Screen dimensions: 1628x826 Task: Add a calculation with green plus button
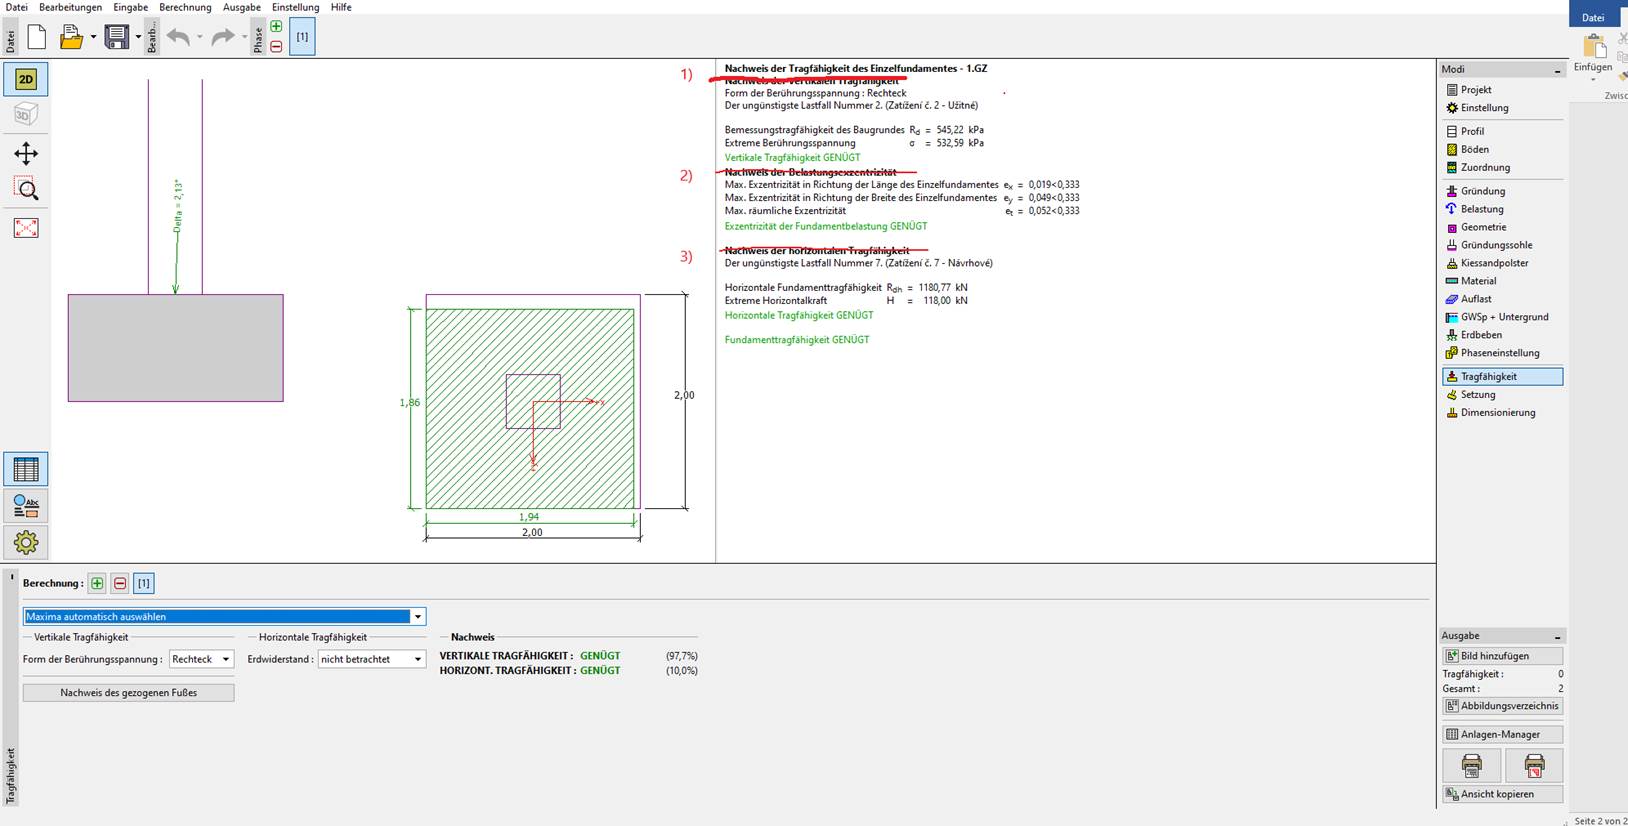pos(97,583)
